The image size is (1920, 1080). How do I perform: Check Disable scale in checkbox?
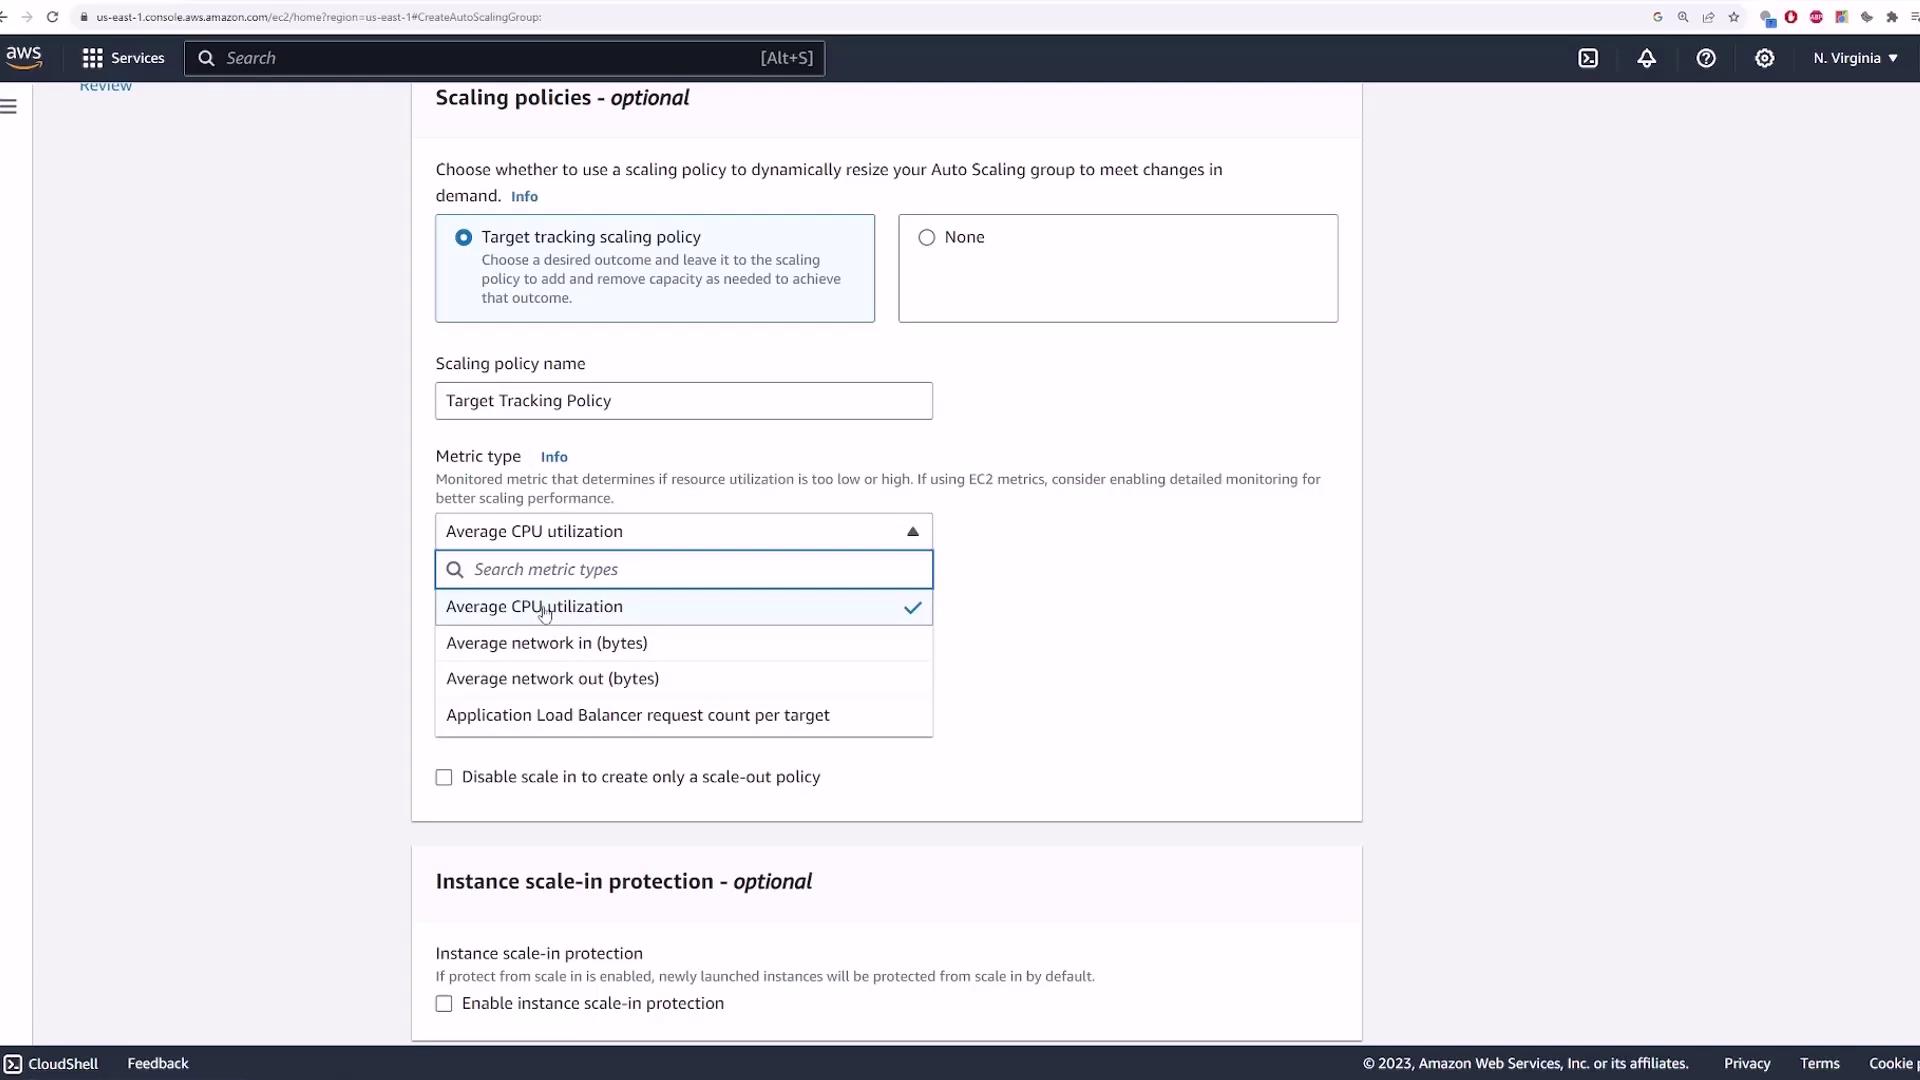point(444,778)
